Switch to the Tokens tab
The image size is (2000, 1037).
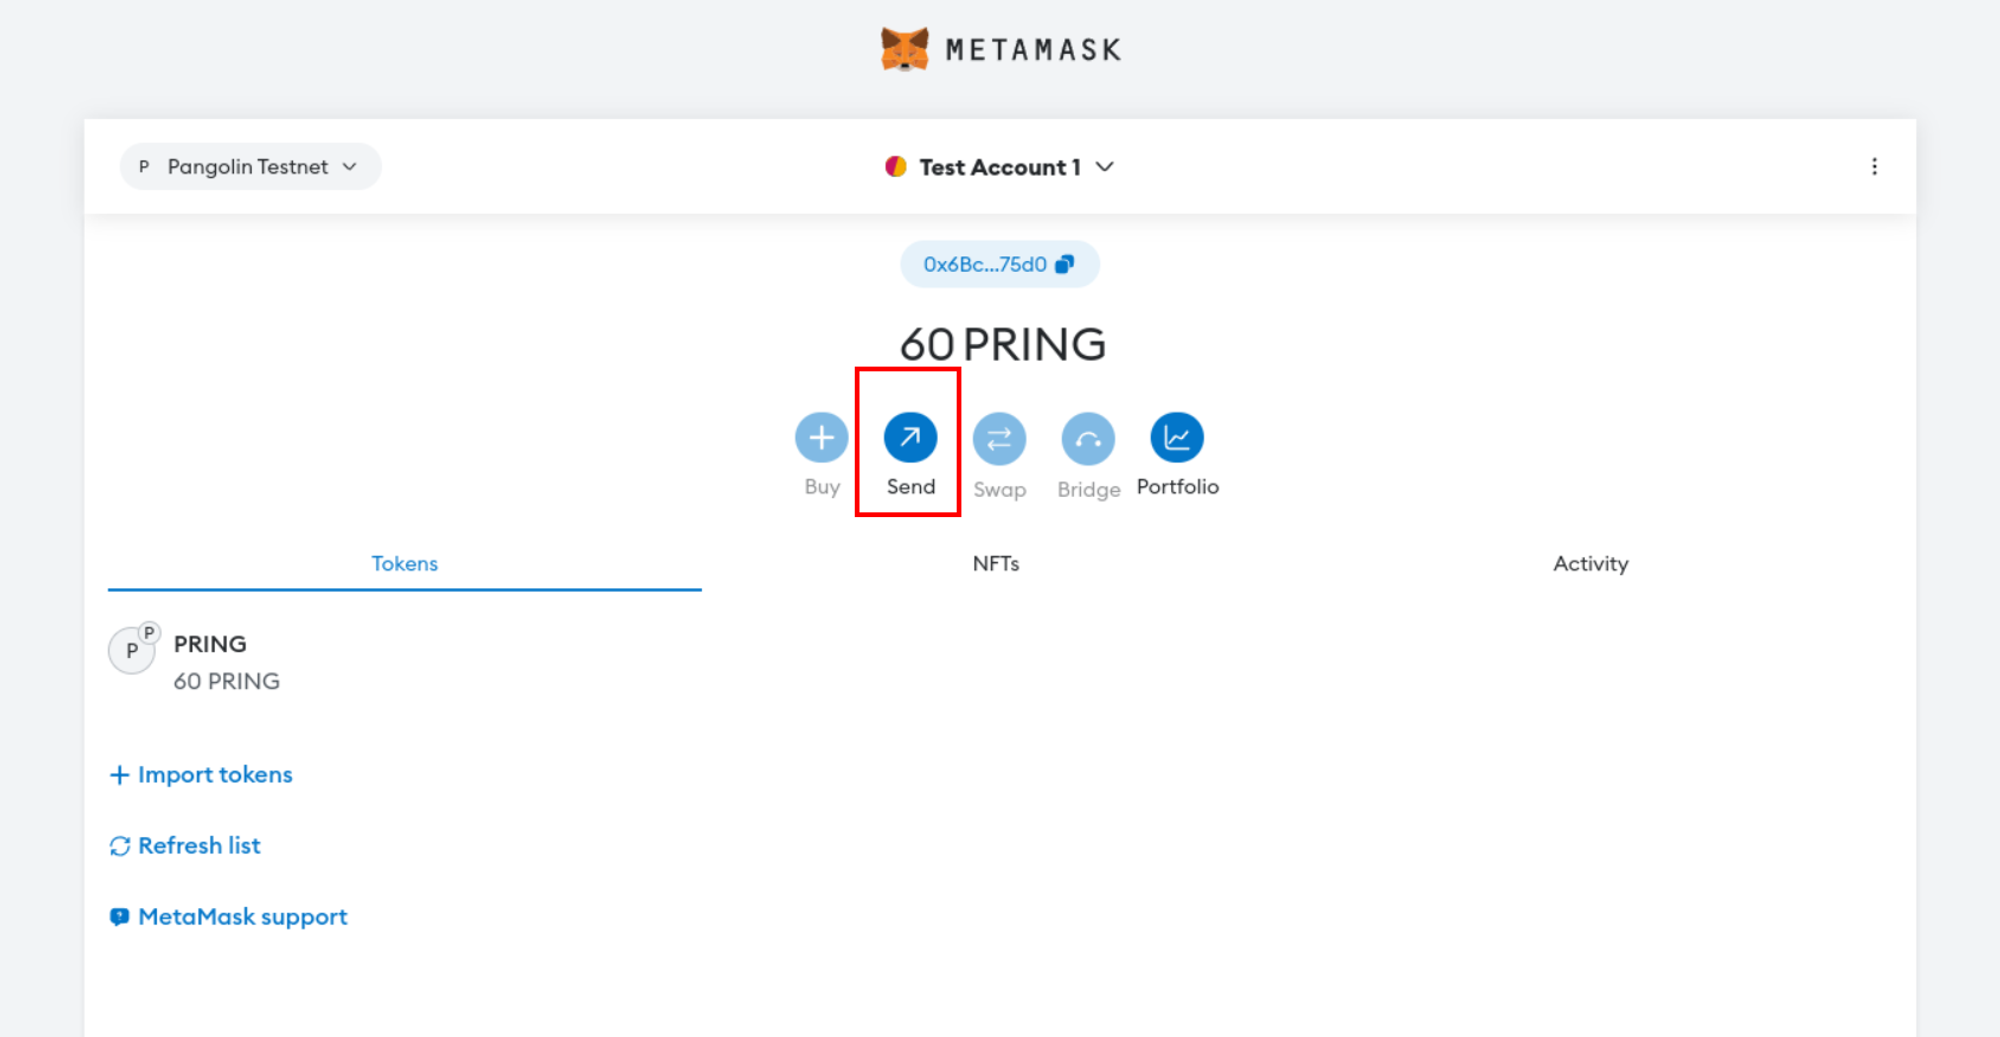click(405, 564)
